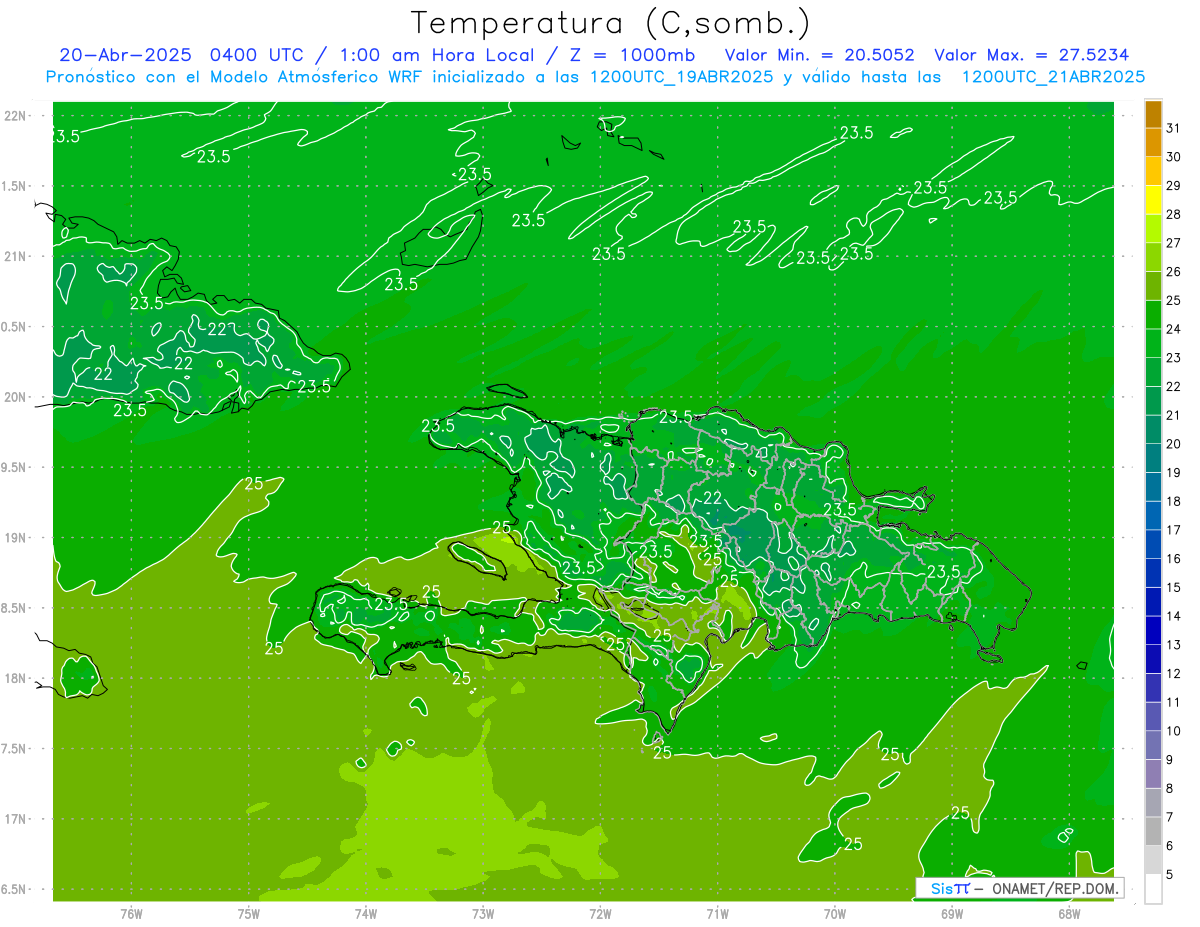Image resolution: width=1200 pixels, height=927 pixels.
Task: Pick the white swatch at the bottom of the color scale
Action: (x=1153, y=889)
